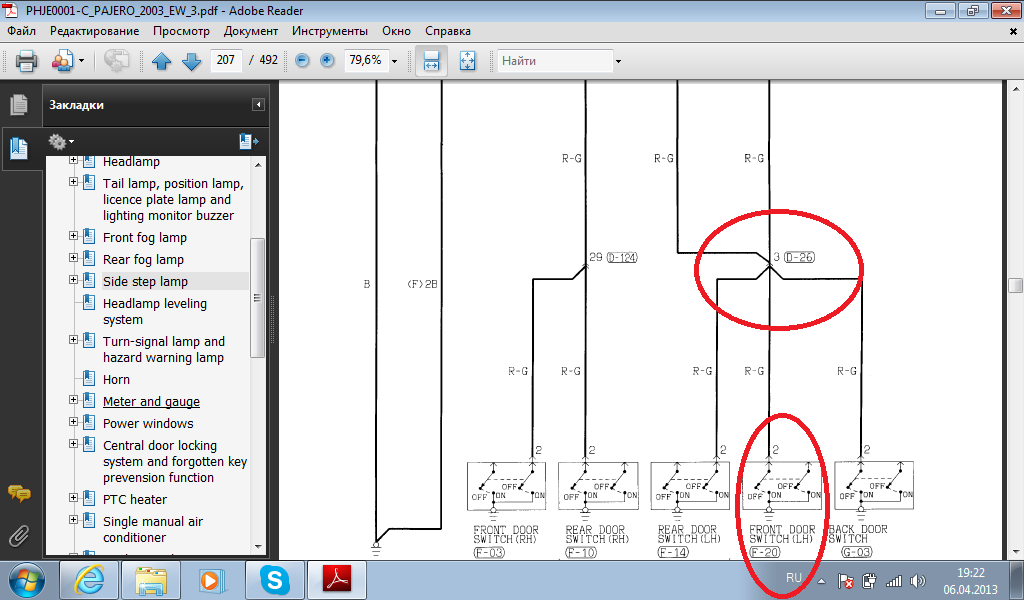Open the Файл menu
This screenshot has width=1024, height=600.
point(22,31)
